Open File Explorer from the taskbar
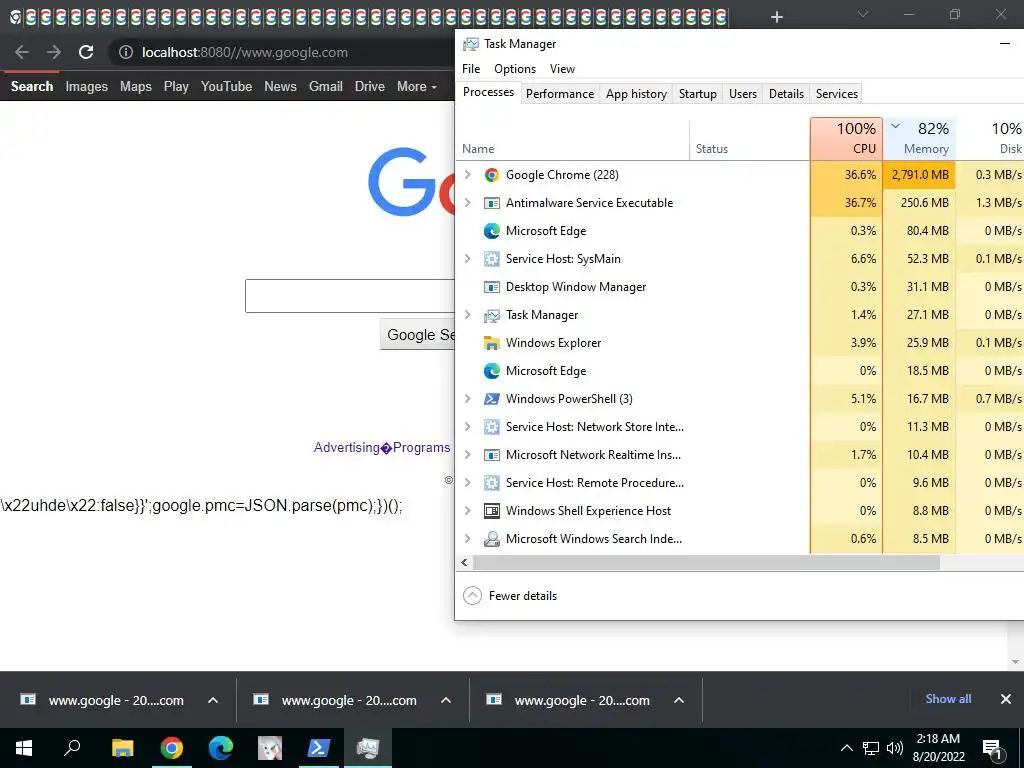 point(122,748)
